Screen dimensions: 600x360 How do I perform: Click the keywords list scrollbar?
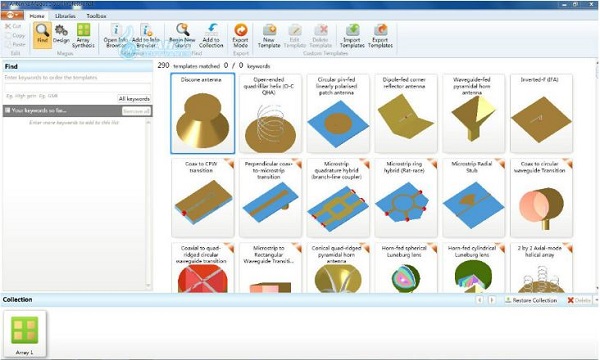click(x=148, y=204)
